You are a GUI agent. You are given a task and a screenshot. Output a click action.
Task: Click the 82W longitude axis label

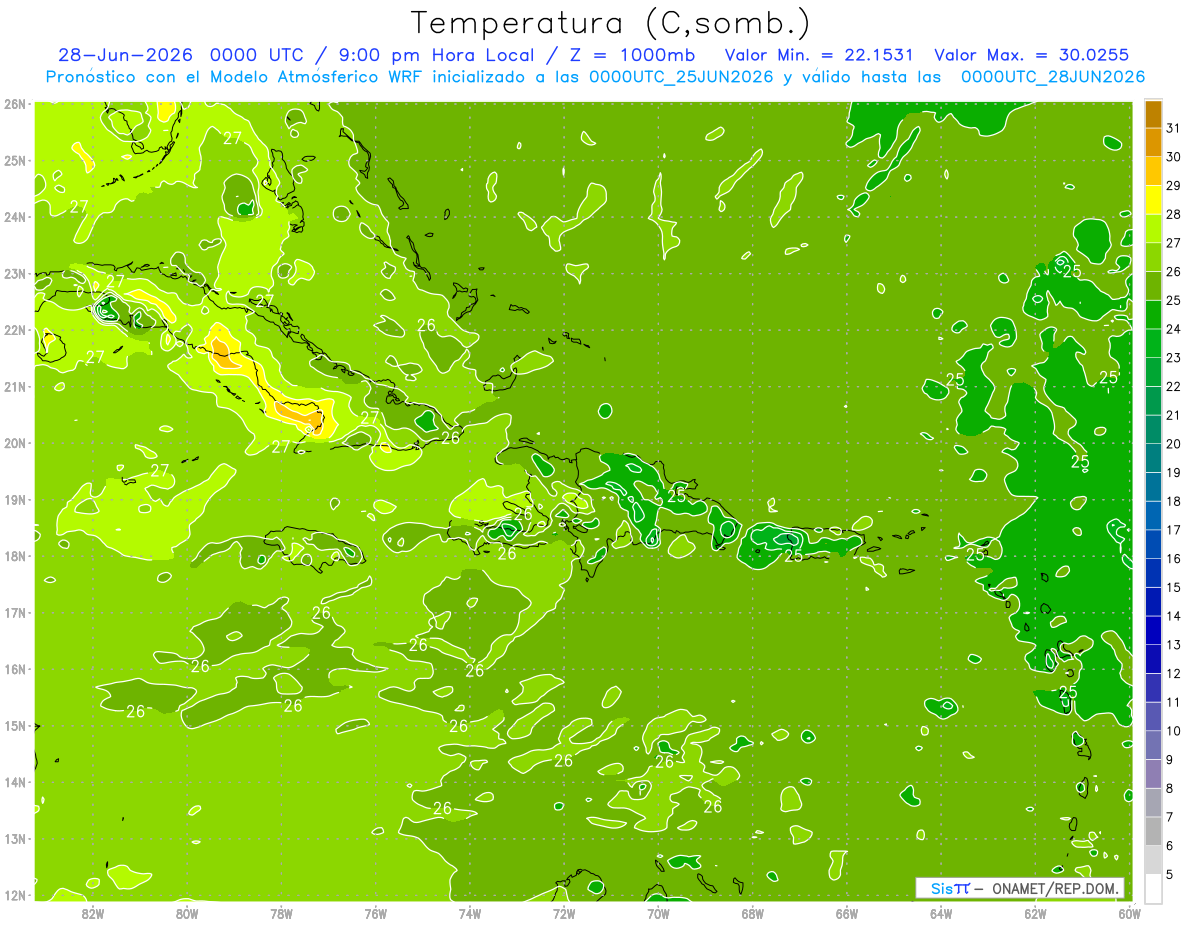(93, 913)
